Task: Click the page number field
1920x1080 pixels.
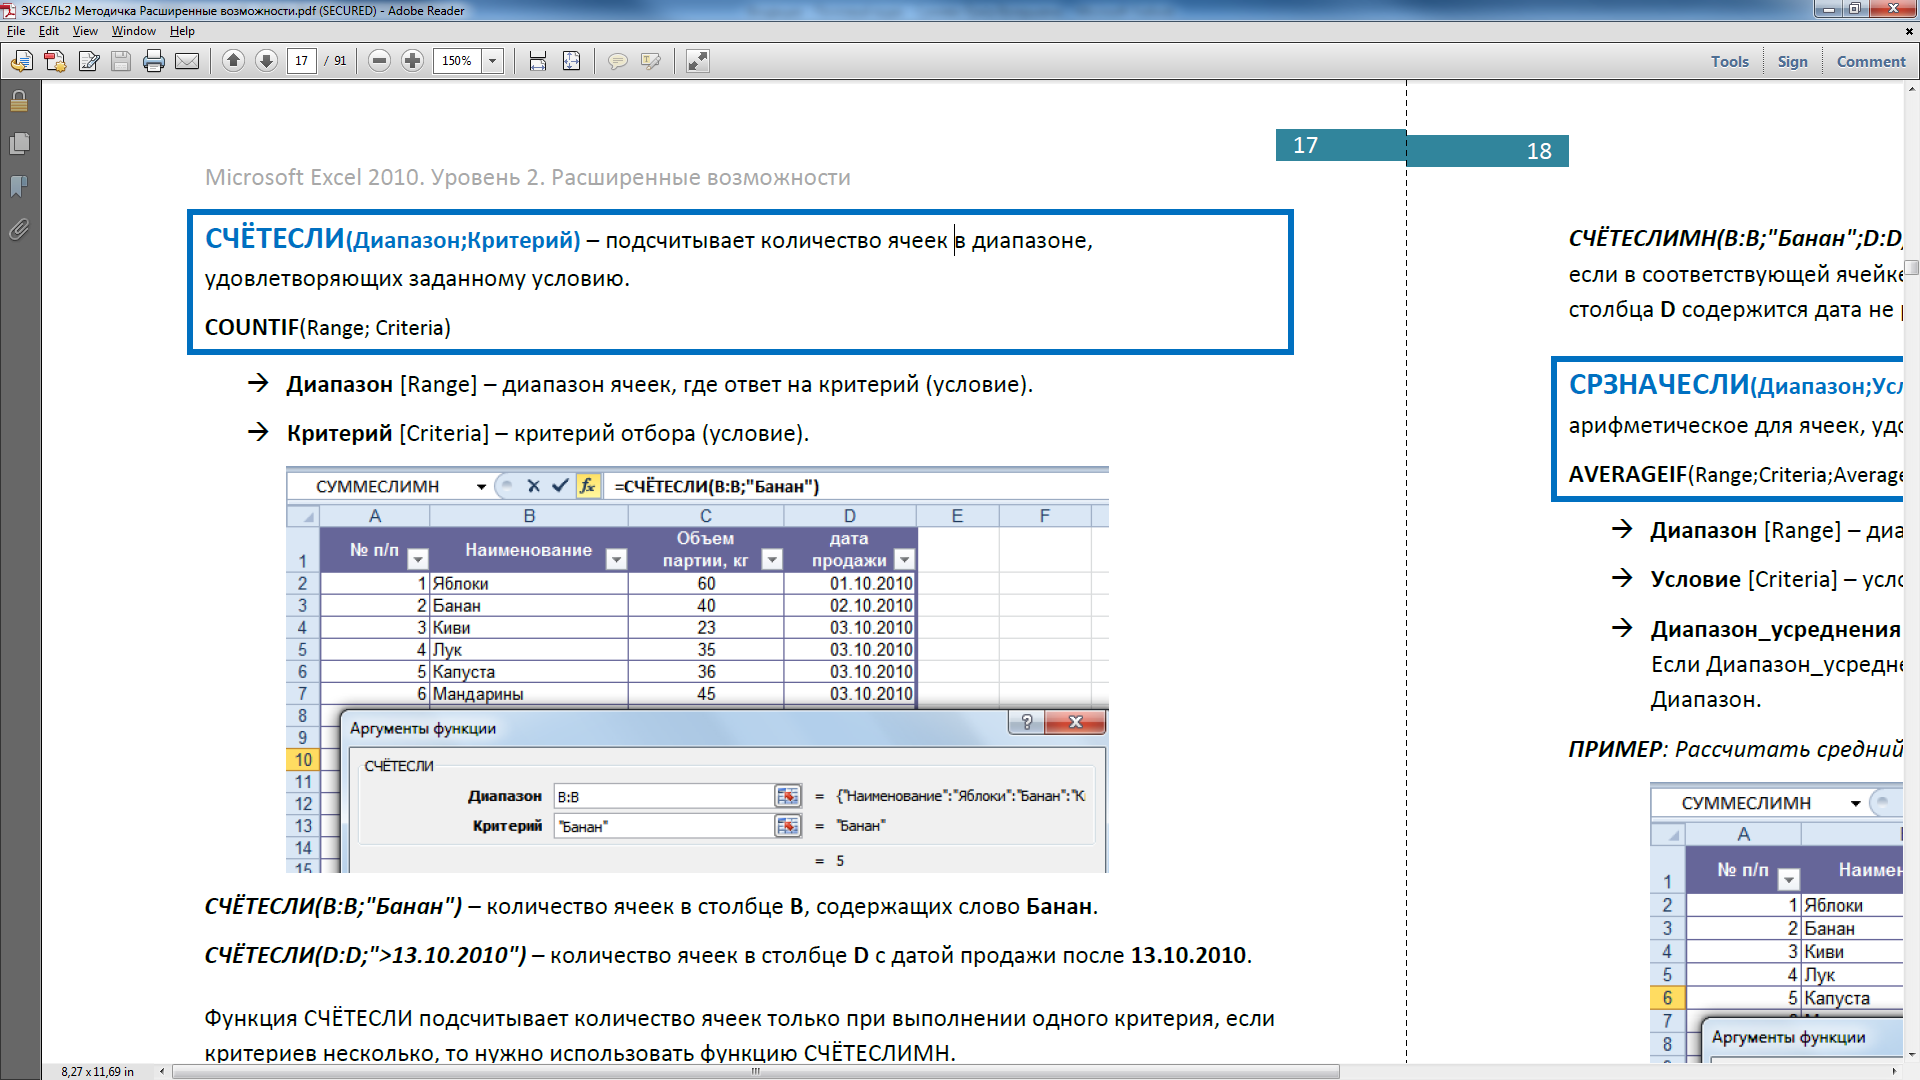Action: point(302,61)
